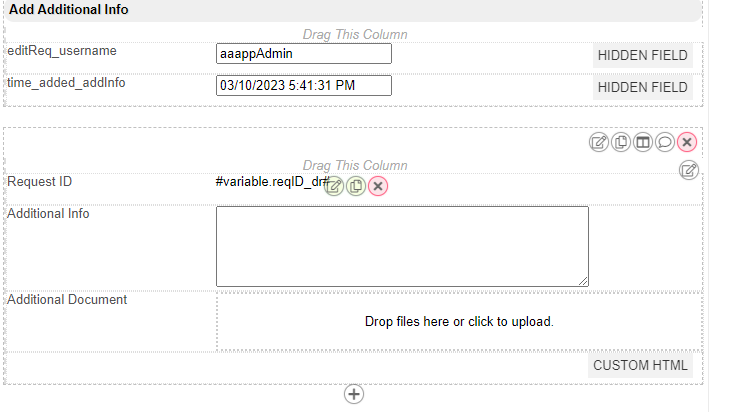Screen dimensions: 739x412
Task: Remove the Request ID field (red X)
Action: pyautogui.click(x=378, y=186)
